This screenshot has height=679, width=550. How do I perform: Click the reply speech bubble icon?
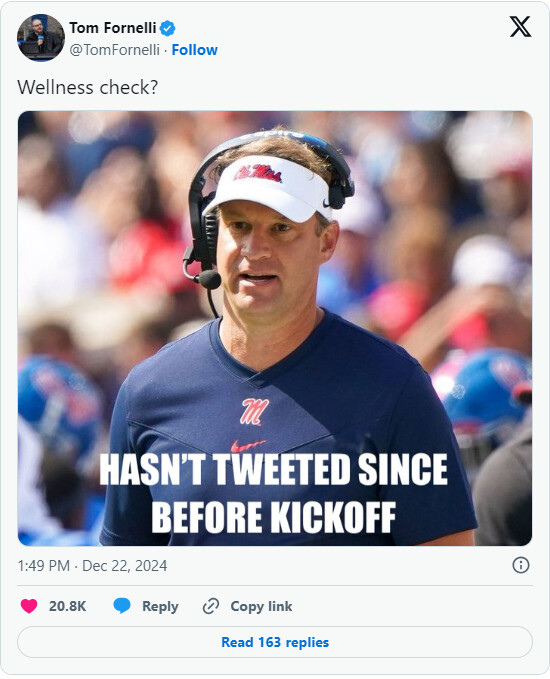(x=122, y=606)
